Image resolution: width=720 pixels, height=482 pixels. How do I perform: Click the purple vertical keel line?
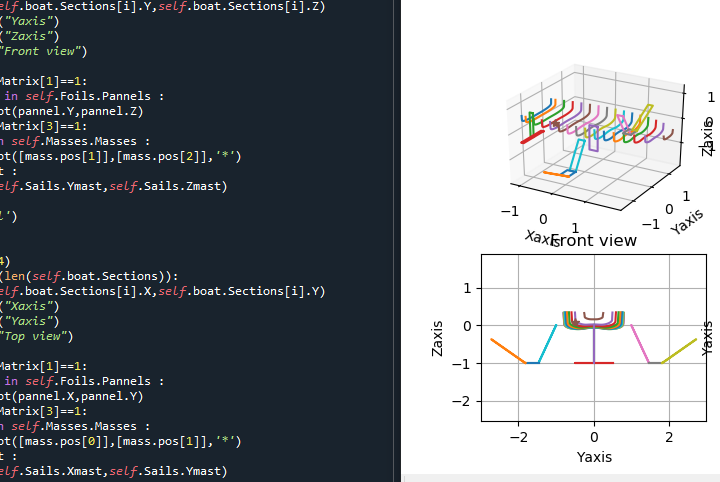tap(594, 345)
